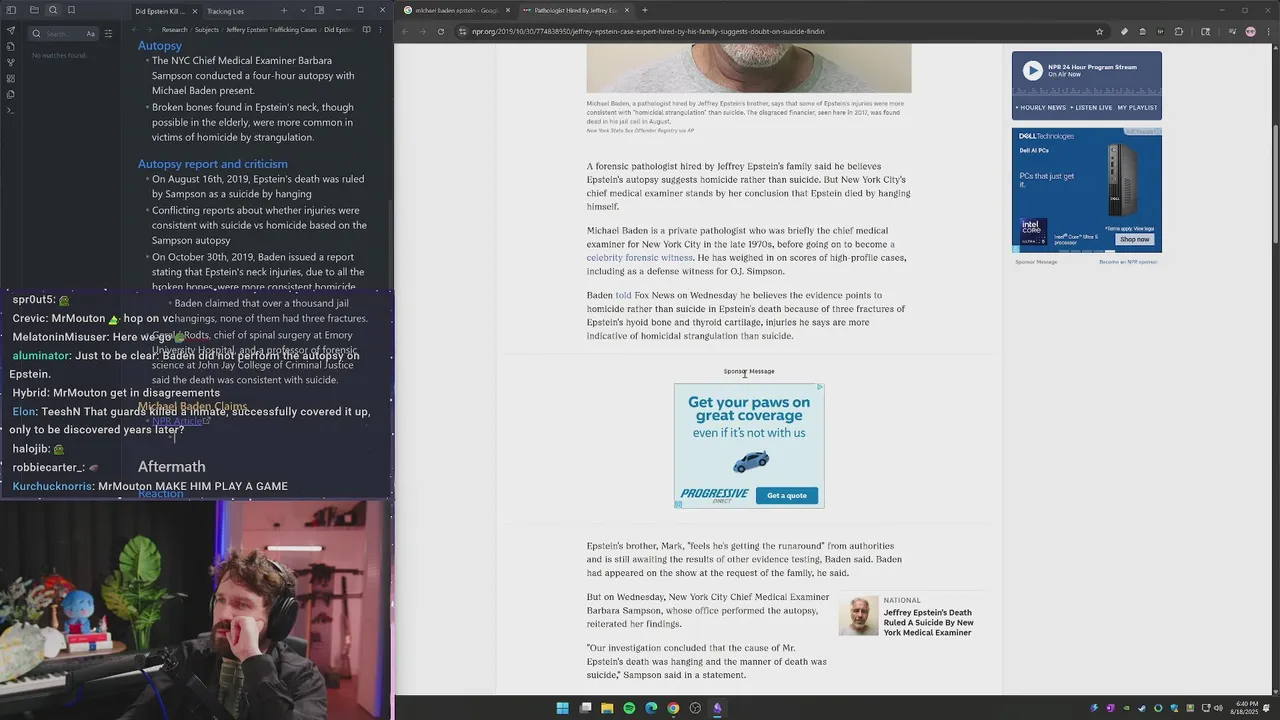1280x720 pixels.
Task: Toggle the Obsidian left sidebar
Action: [x=12, y=10]
